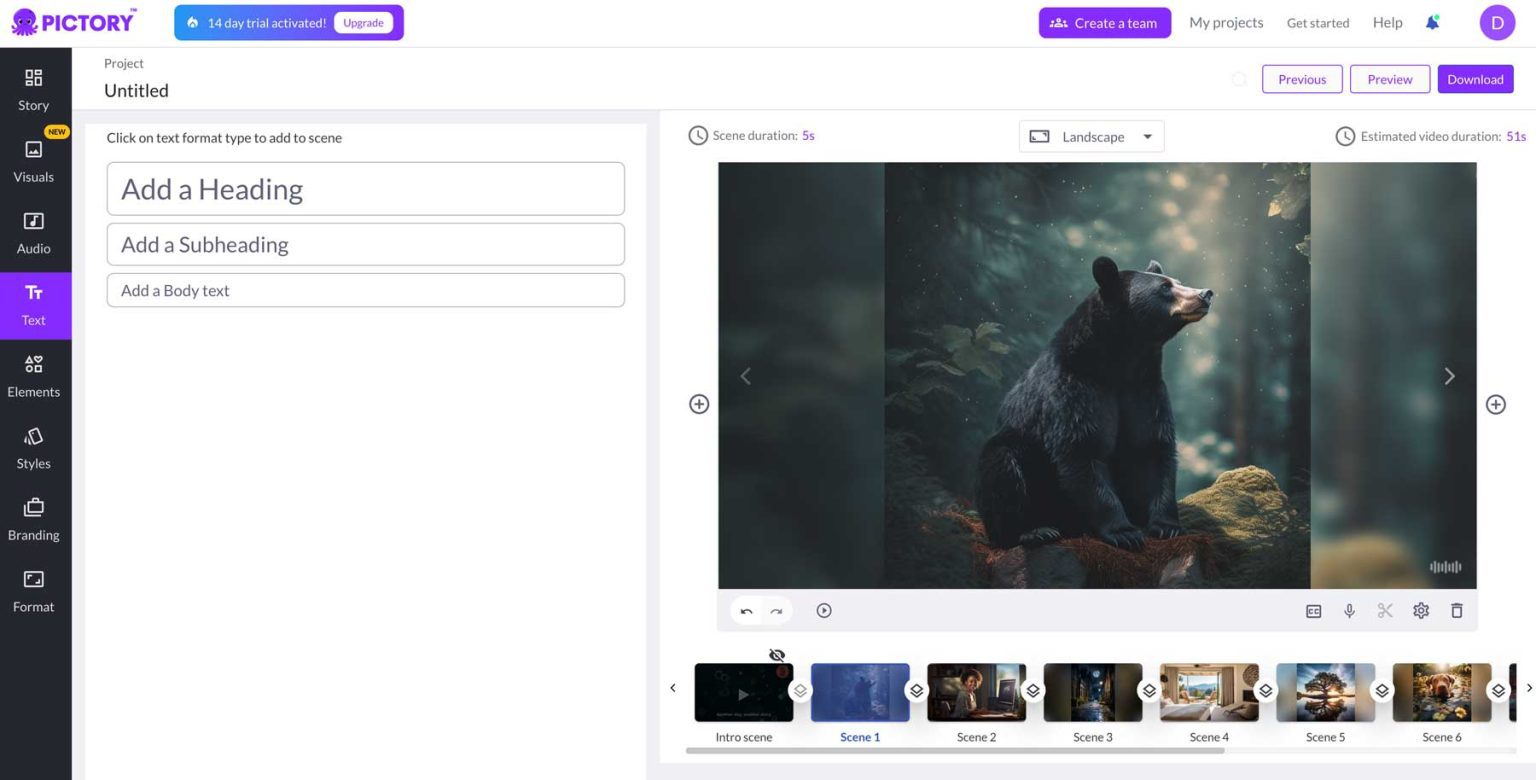Click the closed captions icon below preview

pos(1313,611)
